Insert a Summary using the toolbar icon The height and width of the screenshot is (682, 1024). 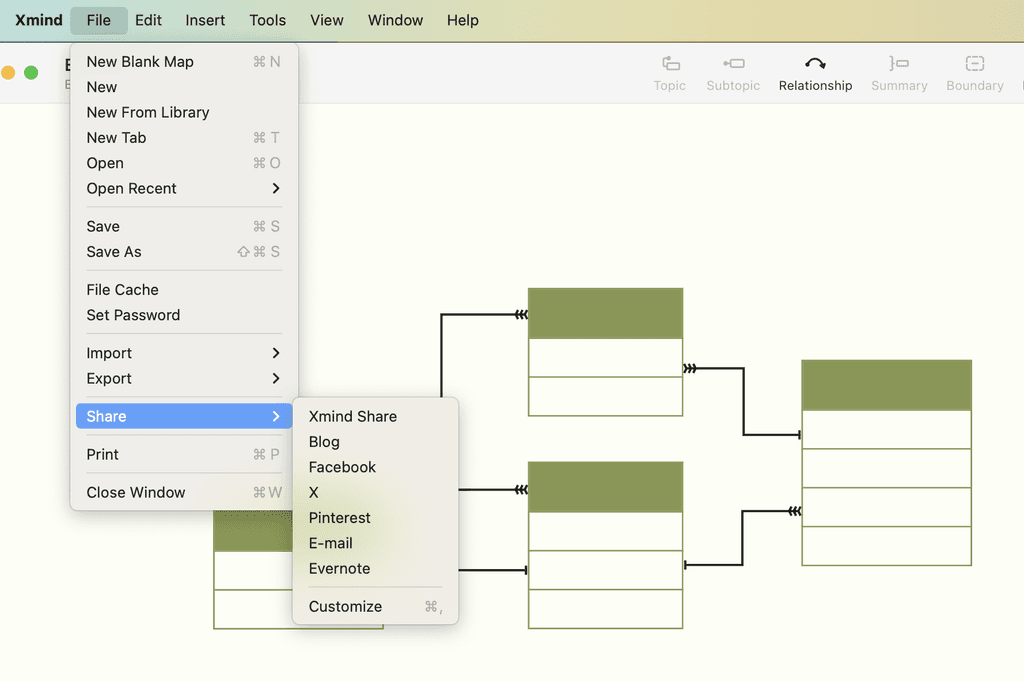(898, 72)
